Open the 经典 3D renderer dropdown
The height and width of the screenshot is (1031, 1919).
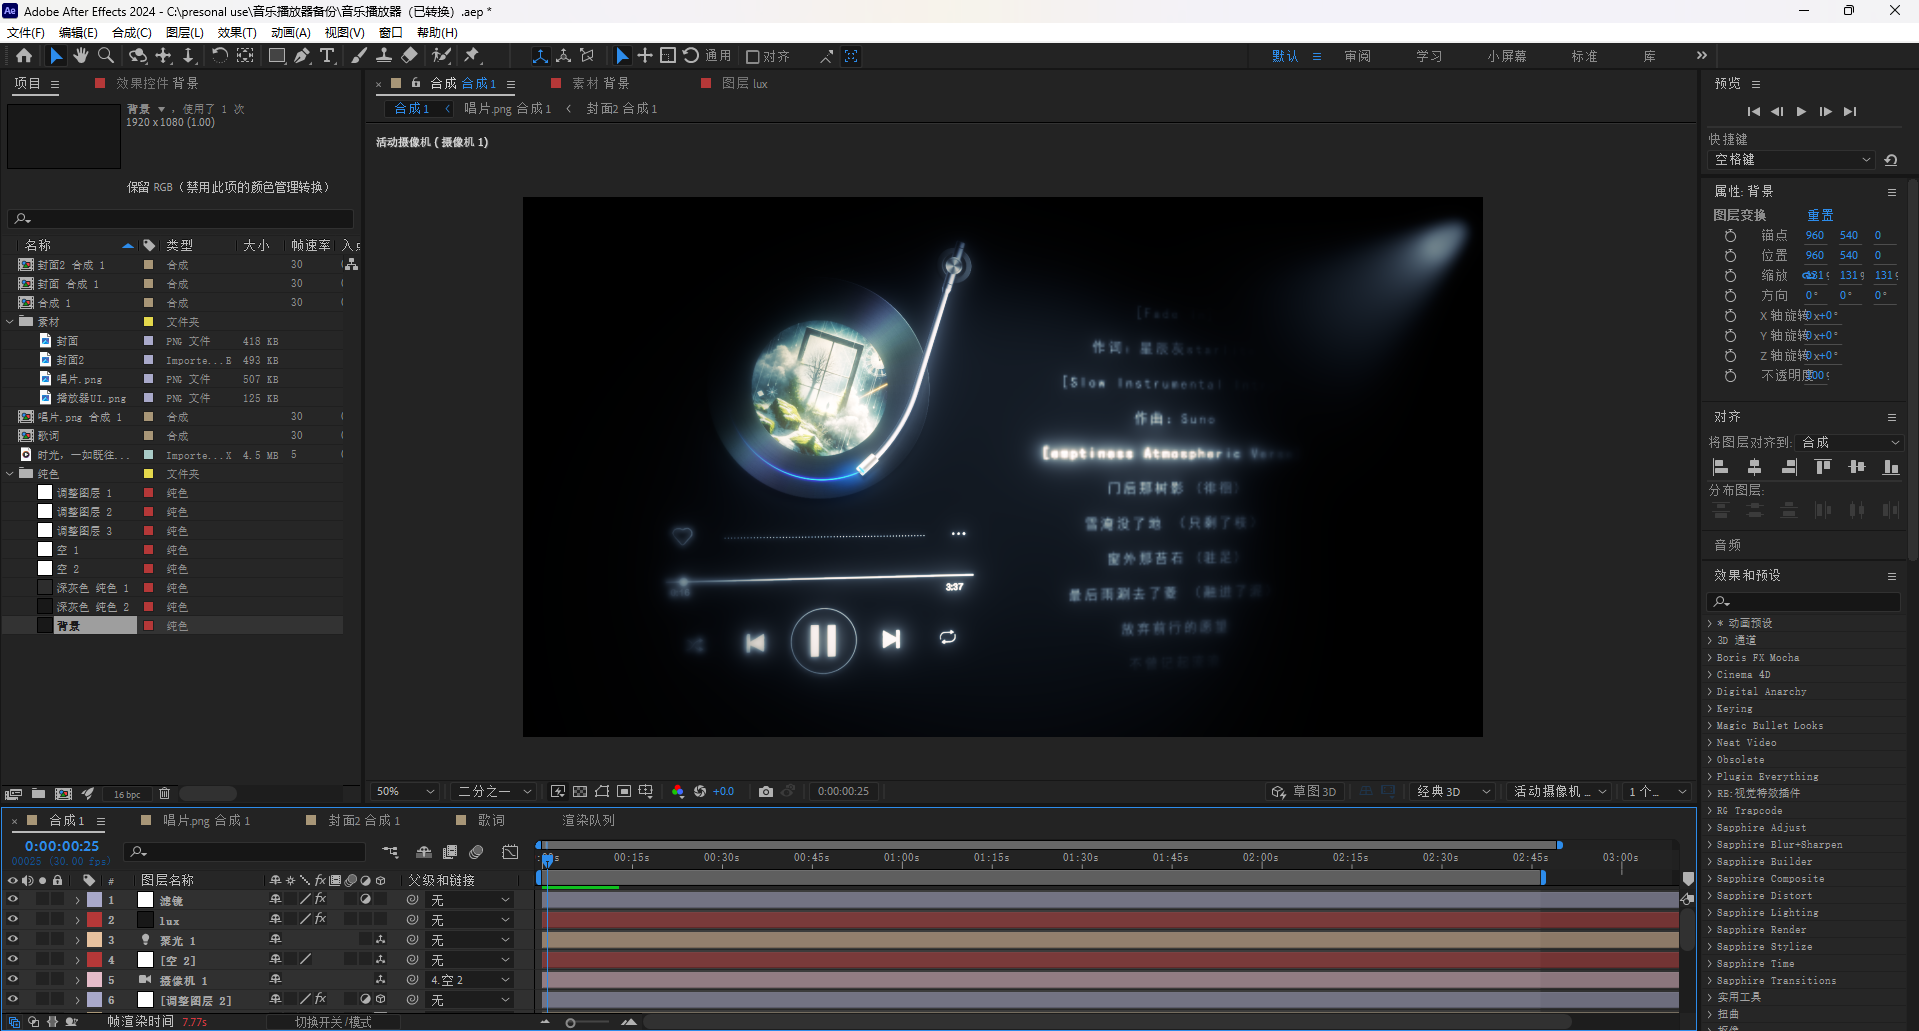(1453, 792)
